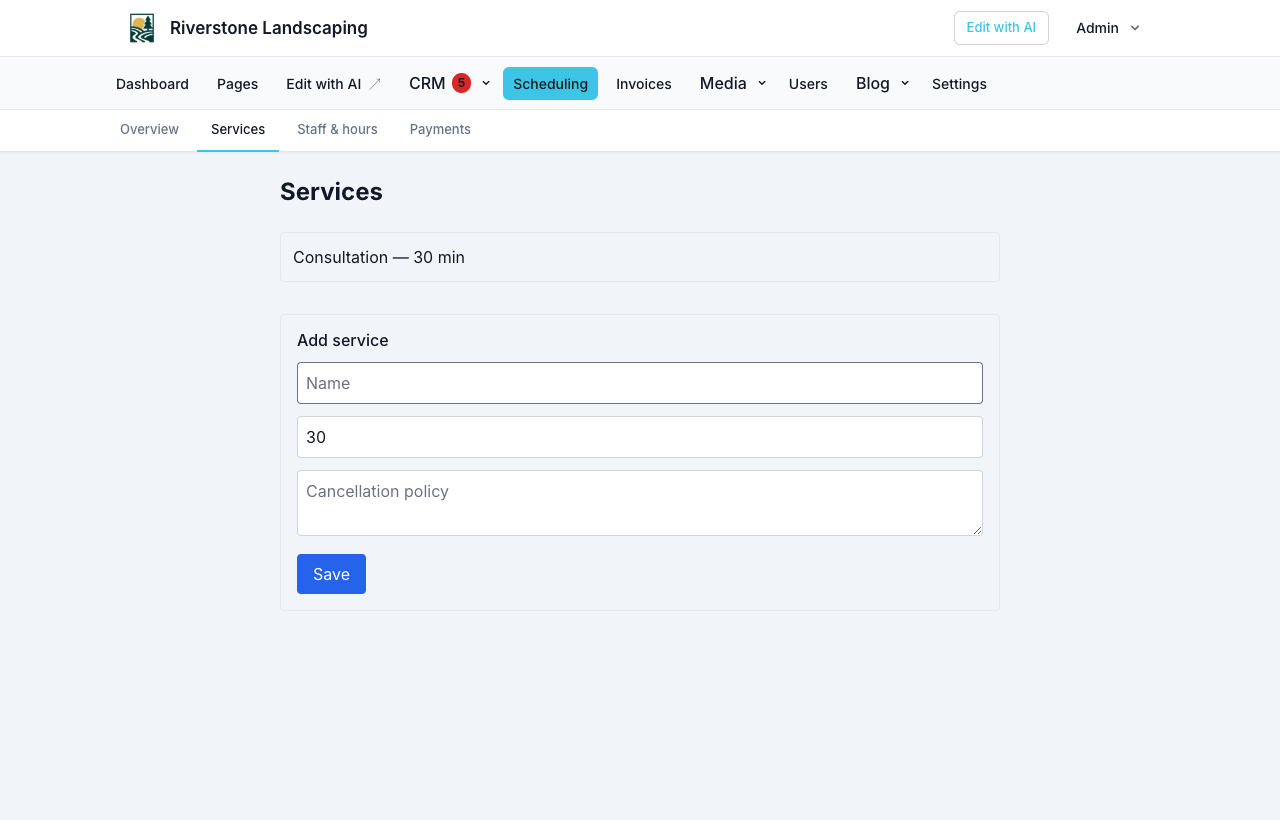Focus the service Name input field
This screenshot has width=1280, height=820.
640,383
